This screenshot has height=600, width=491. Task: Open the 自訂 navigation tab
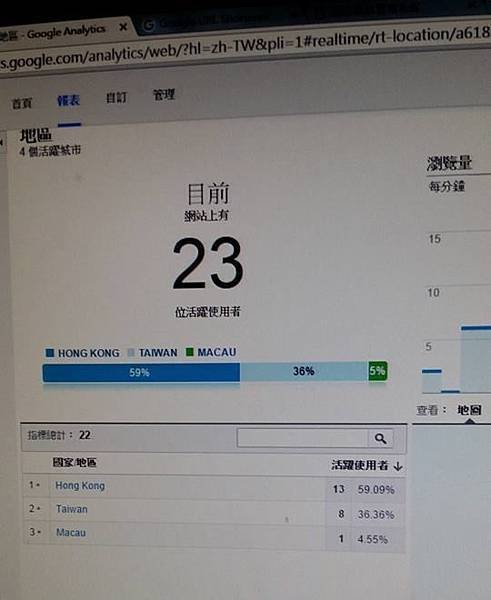pos(116,98)
